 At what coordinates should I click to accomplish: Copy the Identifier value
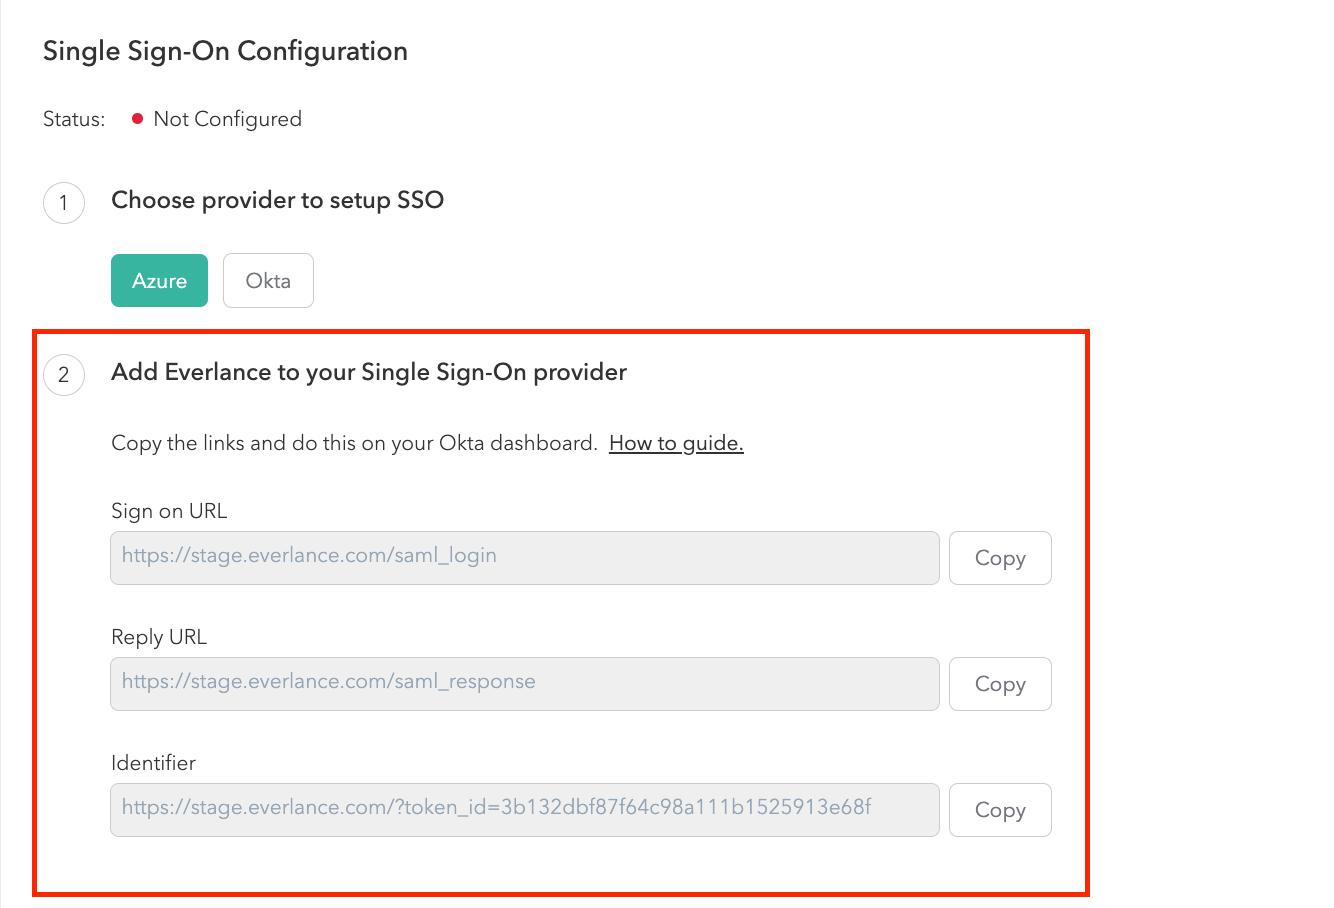999,810
